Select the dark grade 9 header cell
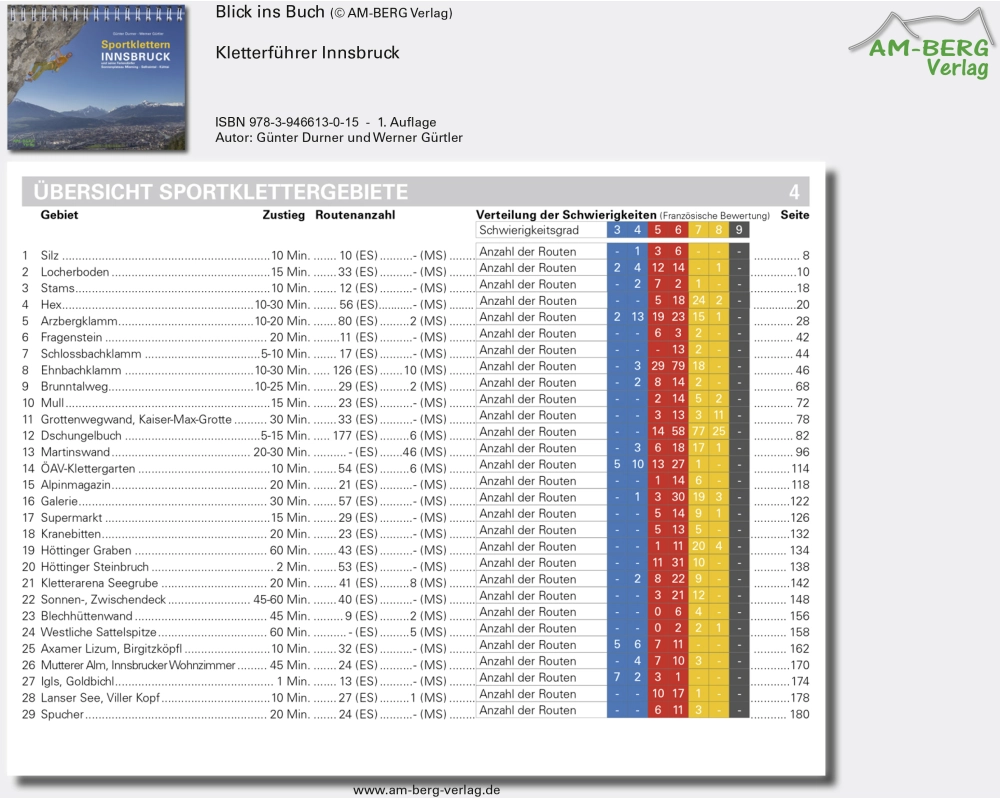The width and height of the screenshot is (1000, 800). (739, 230)
